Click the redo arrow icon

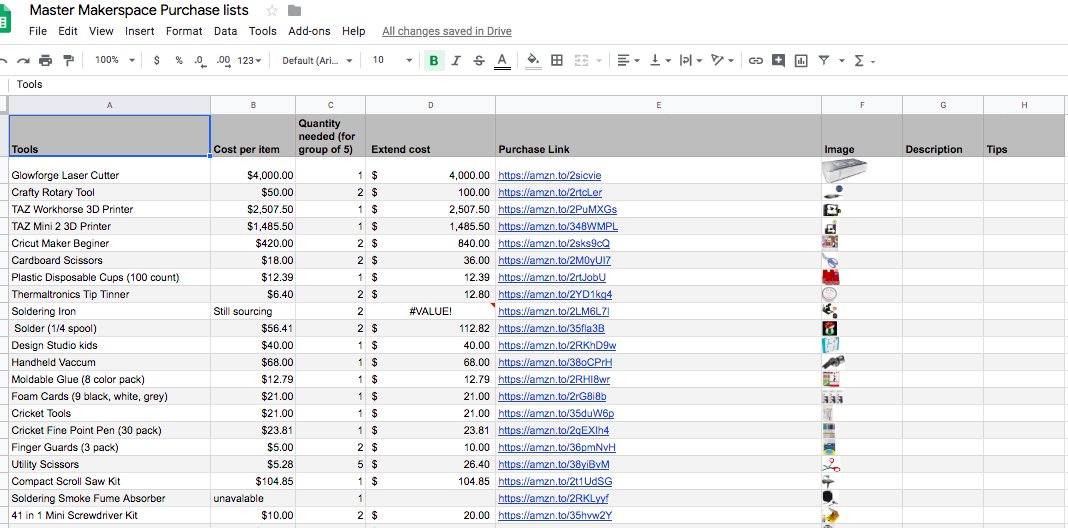coord(23,61)
